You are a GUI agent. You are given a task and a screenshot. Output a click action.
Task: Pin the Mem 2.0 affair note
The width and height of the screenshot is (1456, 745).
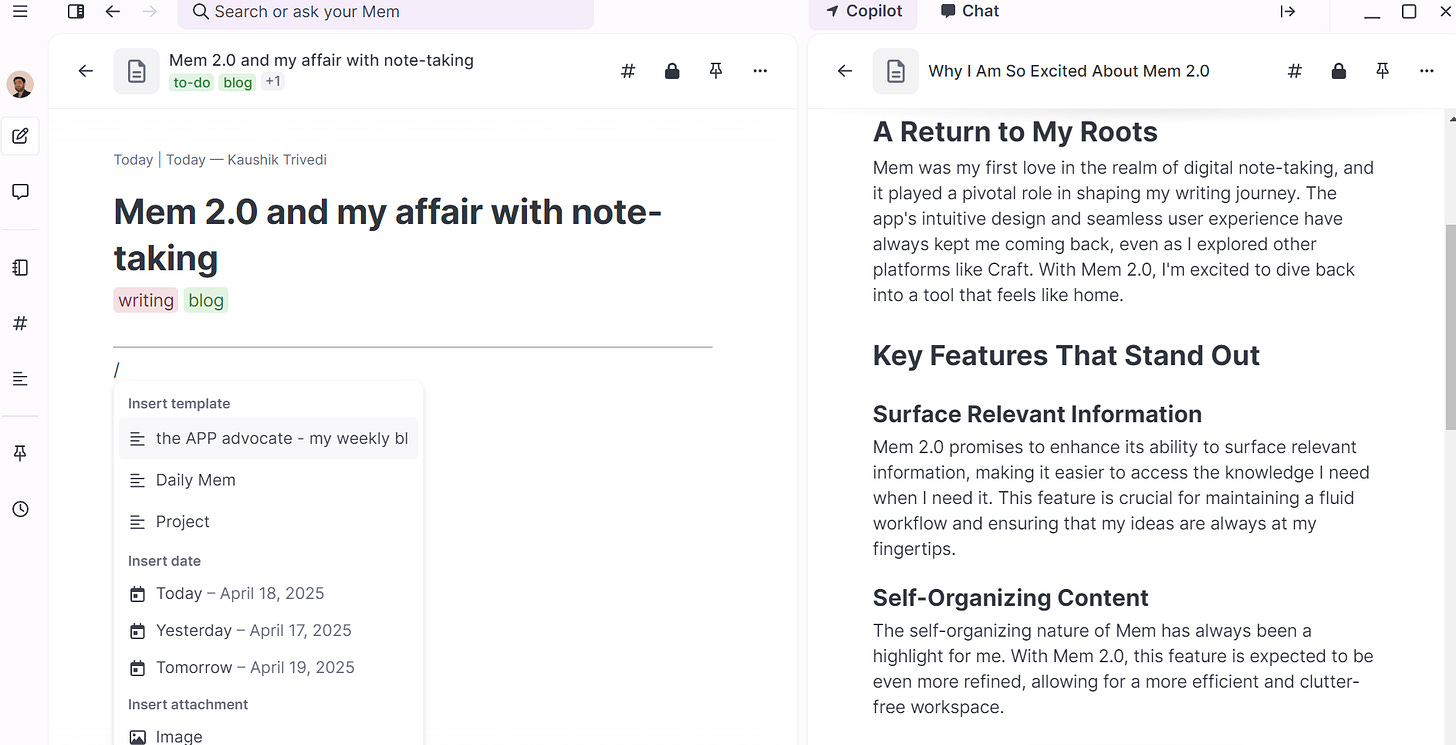pos(716,71)
